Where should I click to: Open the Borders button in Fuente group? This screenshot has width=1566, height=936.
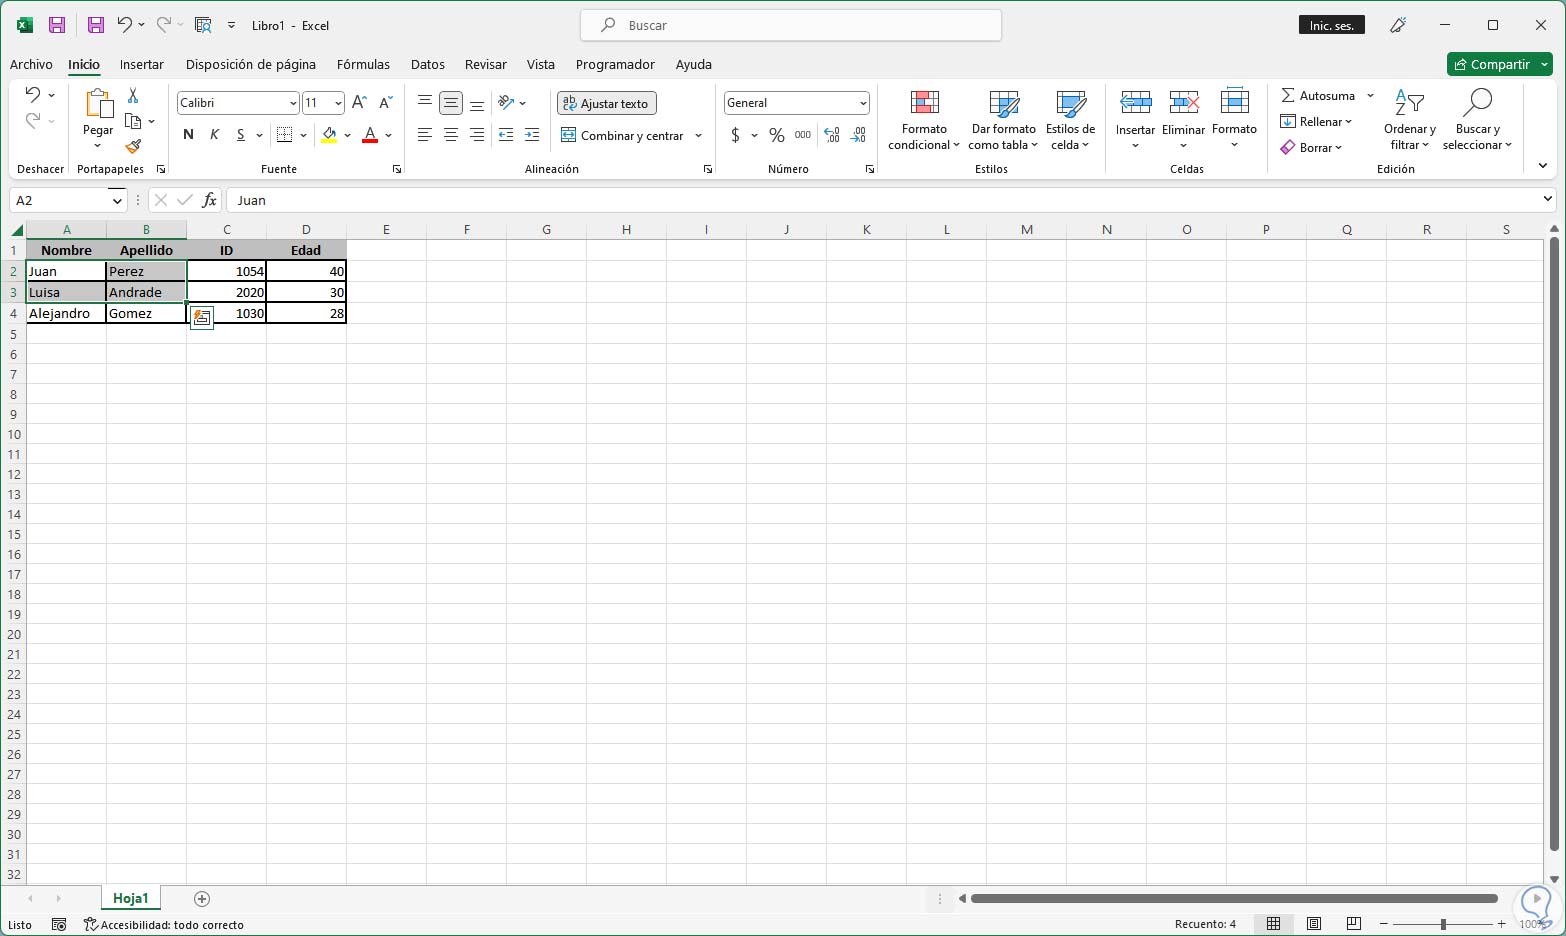[285, 135]
